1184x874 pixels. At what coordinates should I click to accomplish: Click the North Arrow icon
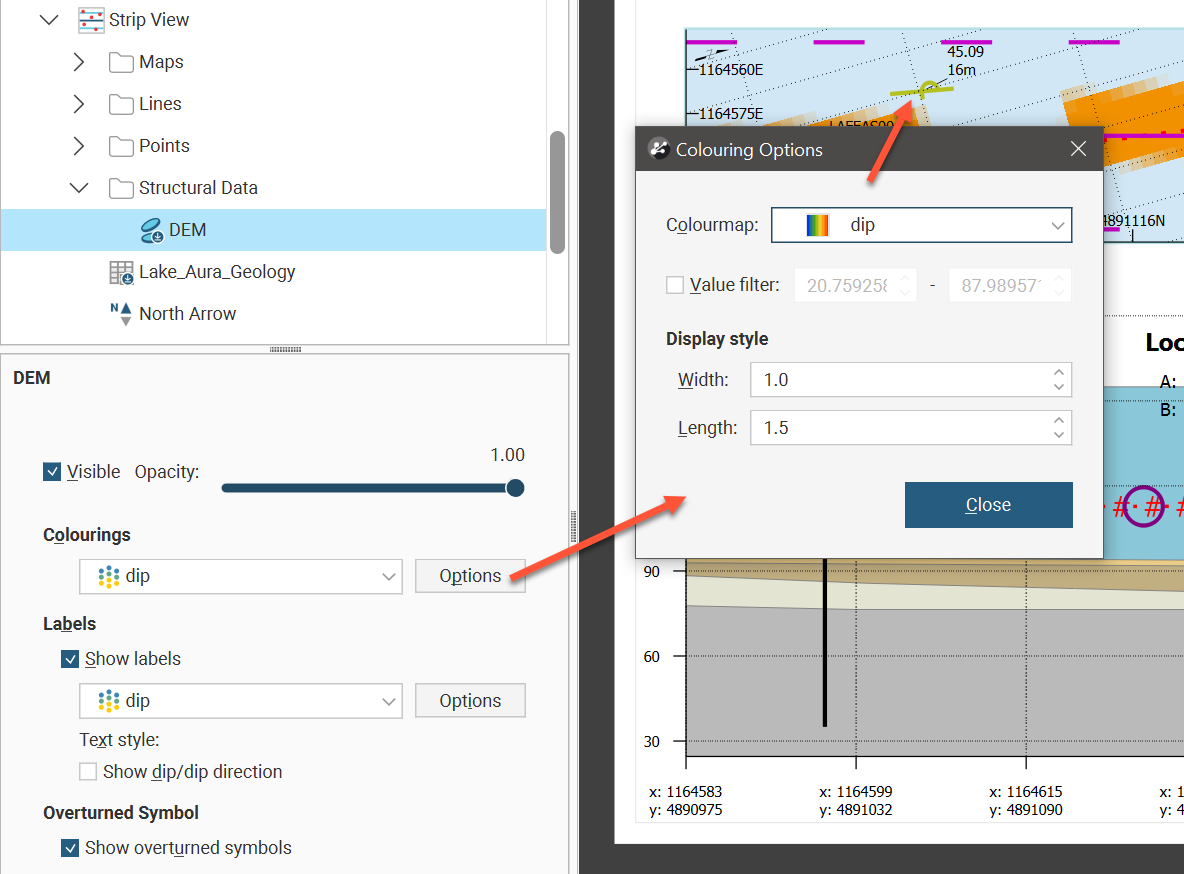pos(121,314)
